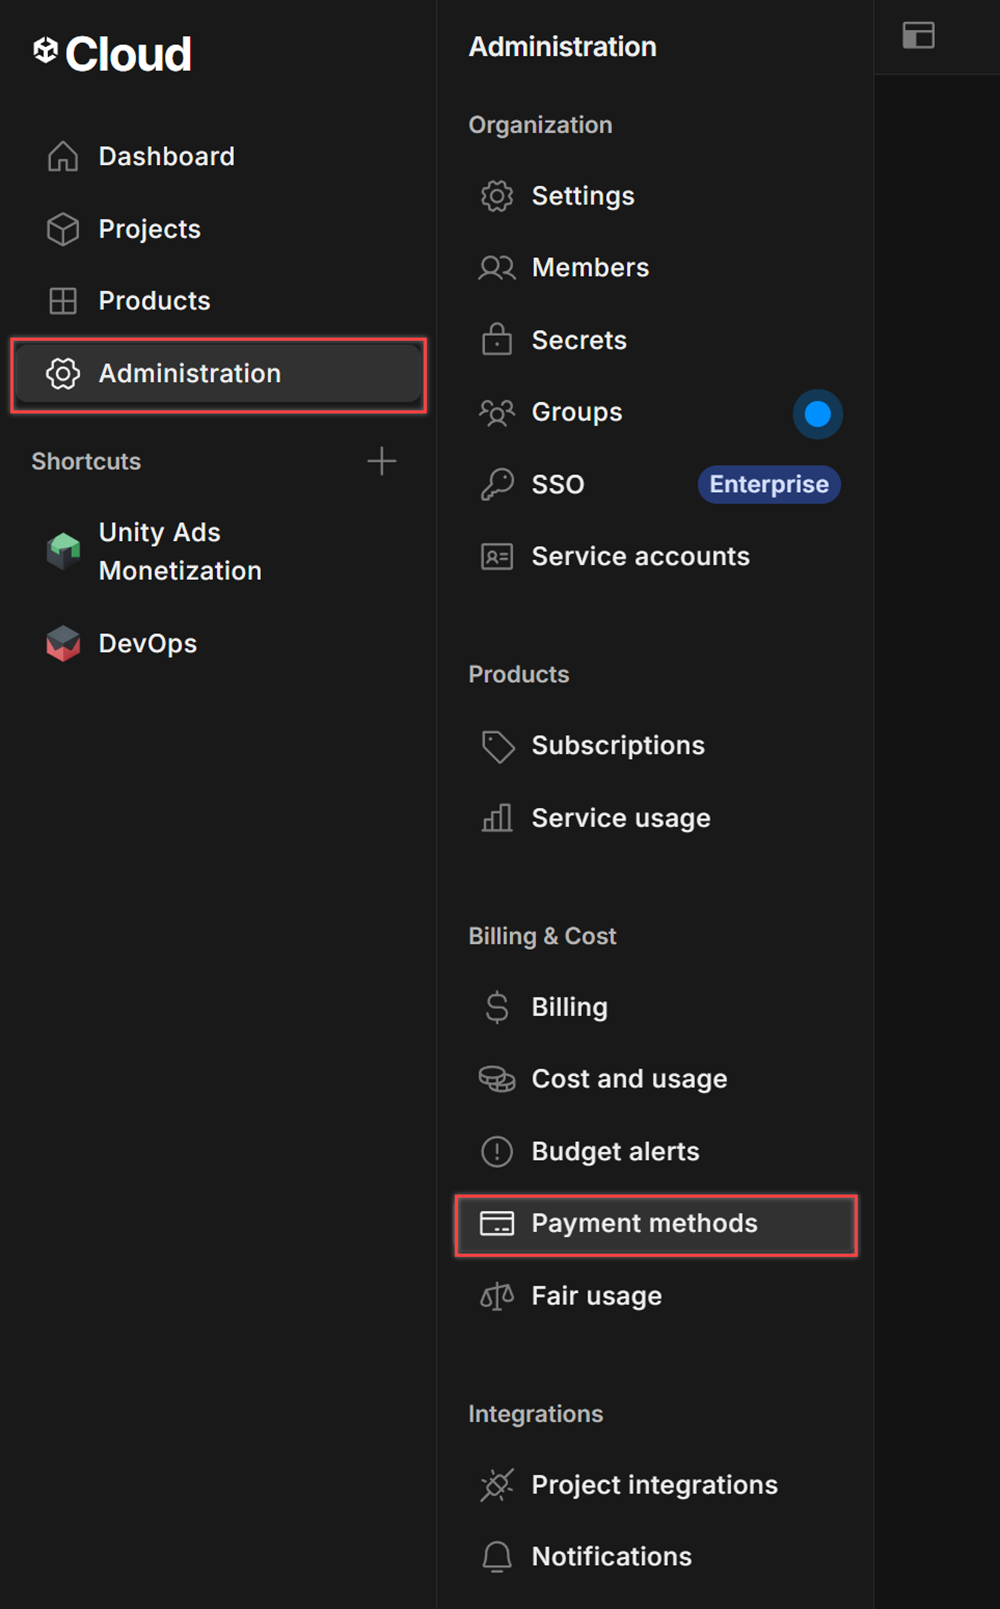Click the Products grid icon
Screen dimensions: 1000x1609
tap(63, 301)
